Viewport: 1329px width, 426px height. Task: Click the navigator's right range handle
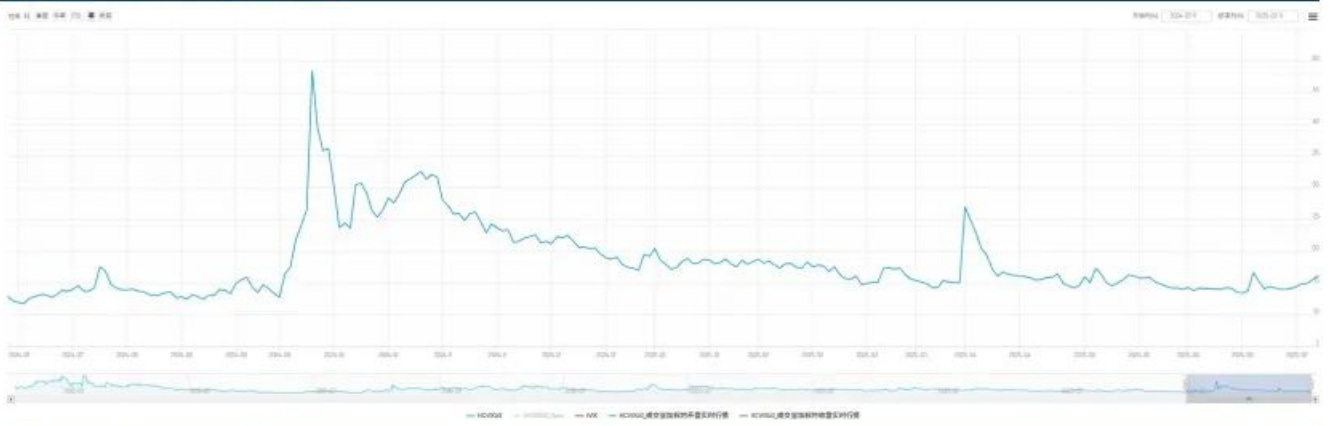(1311, 384)
